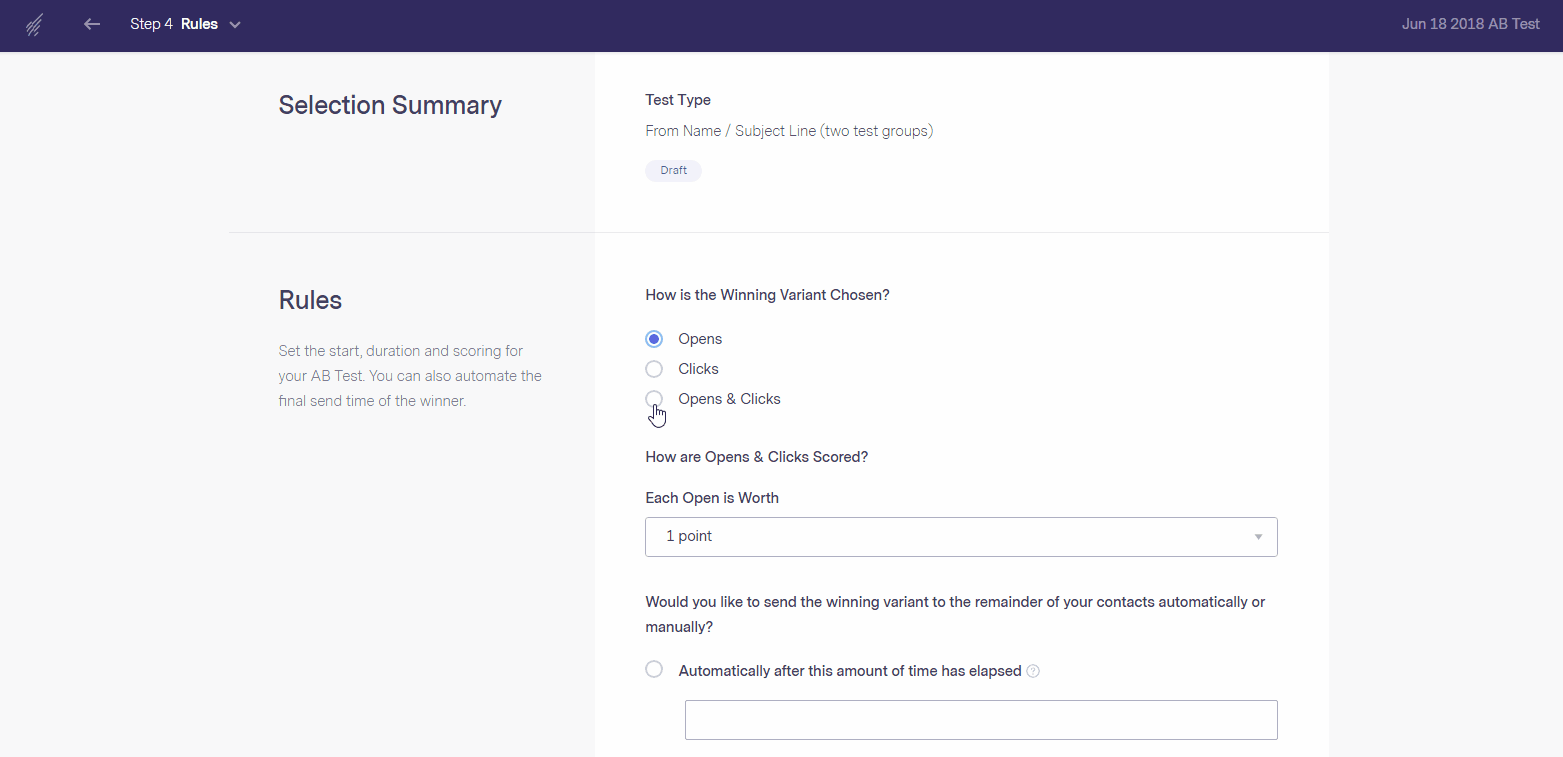Click the Each Open is Worth label
Image resolution: width=1563 pixels, height=757 pixels.
712,498
